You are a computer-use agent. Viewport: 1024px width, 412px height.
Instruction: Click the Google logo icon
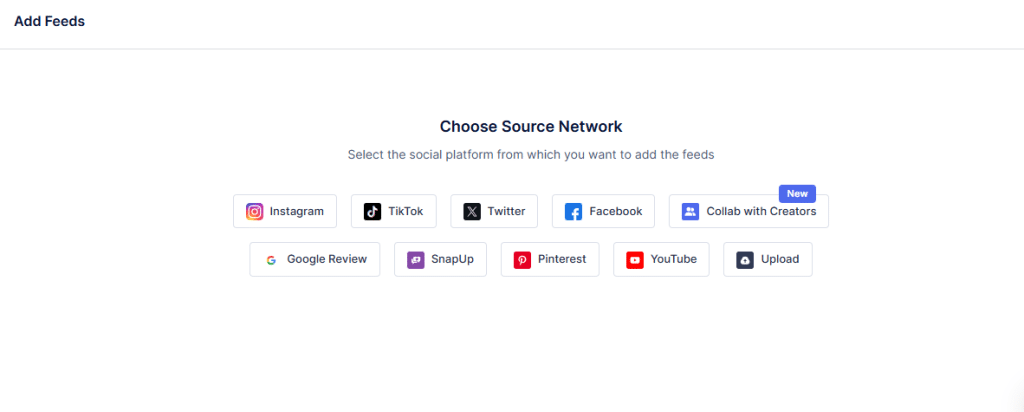(x=271, y=260)
